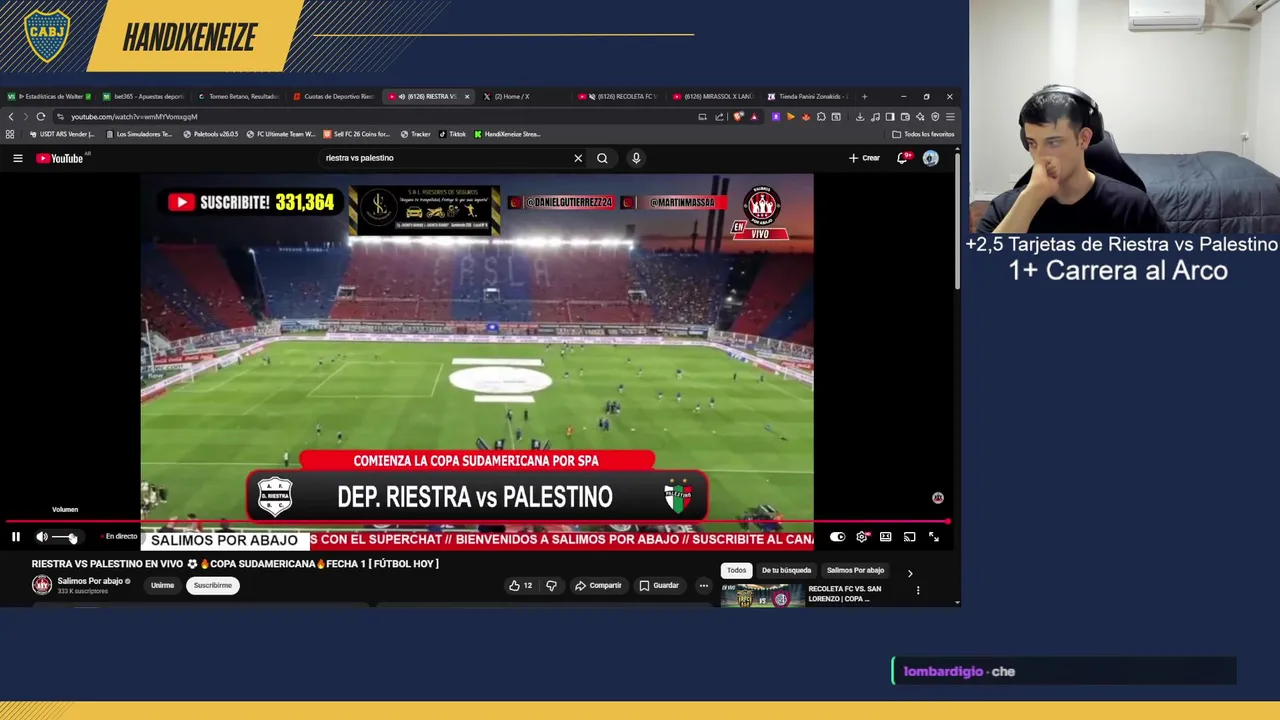This screenshot has width=1280, height=720.
Task: Click the red live progress bar
Action: point(477,522)
